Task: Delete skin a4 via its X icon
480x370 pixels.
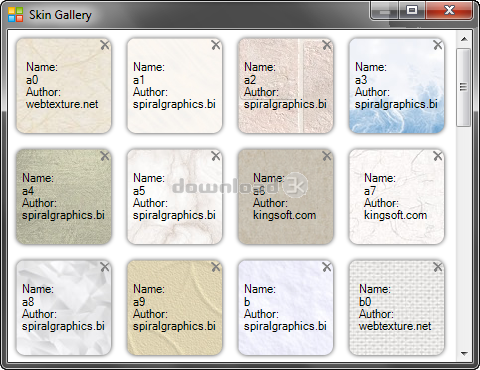Action: (x=105, y=156)
